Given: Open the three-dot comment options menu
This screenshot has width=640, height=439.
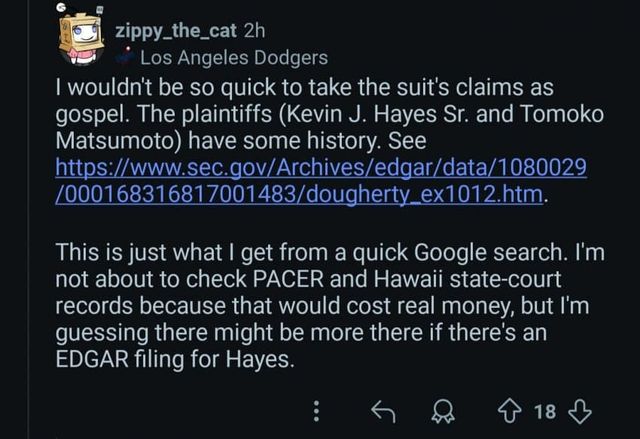Looking at the screenshot, I should [x=317, y=411].
